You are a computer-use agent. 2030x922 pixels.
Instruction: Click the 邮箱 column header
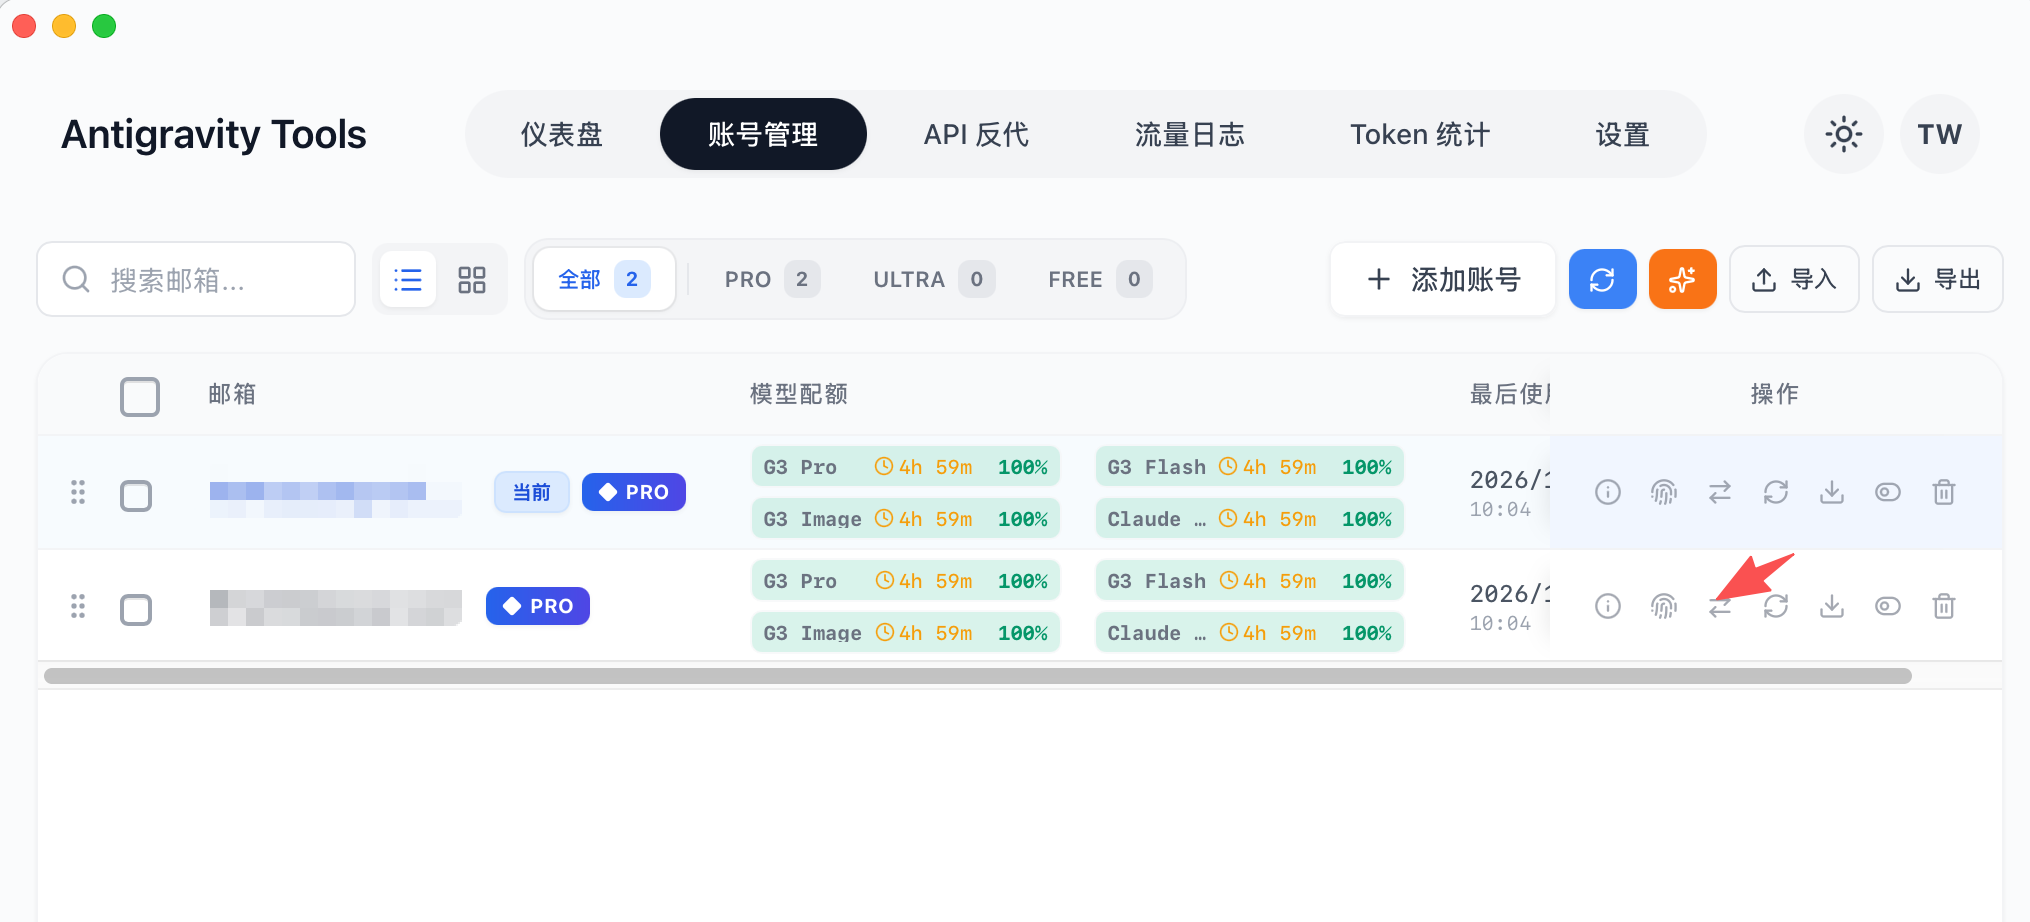point(232,394)
